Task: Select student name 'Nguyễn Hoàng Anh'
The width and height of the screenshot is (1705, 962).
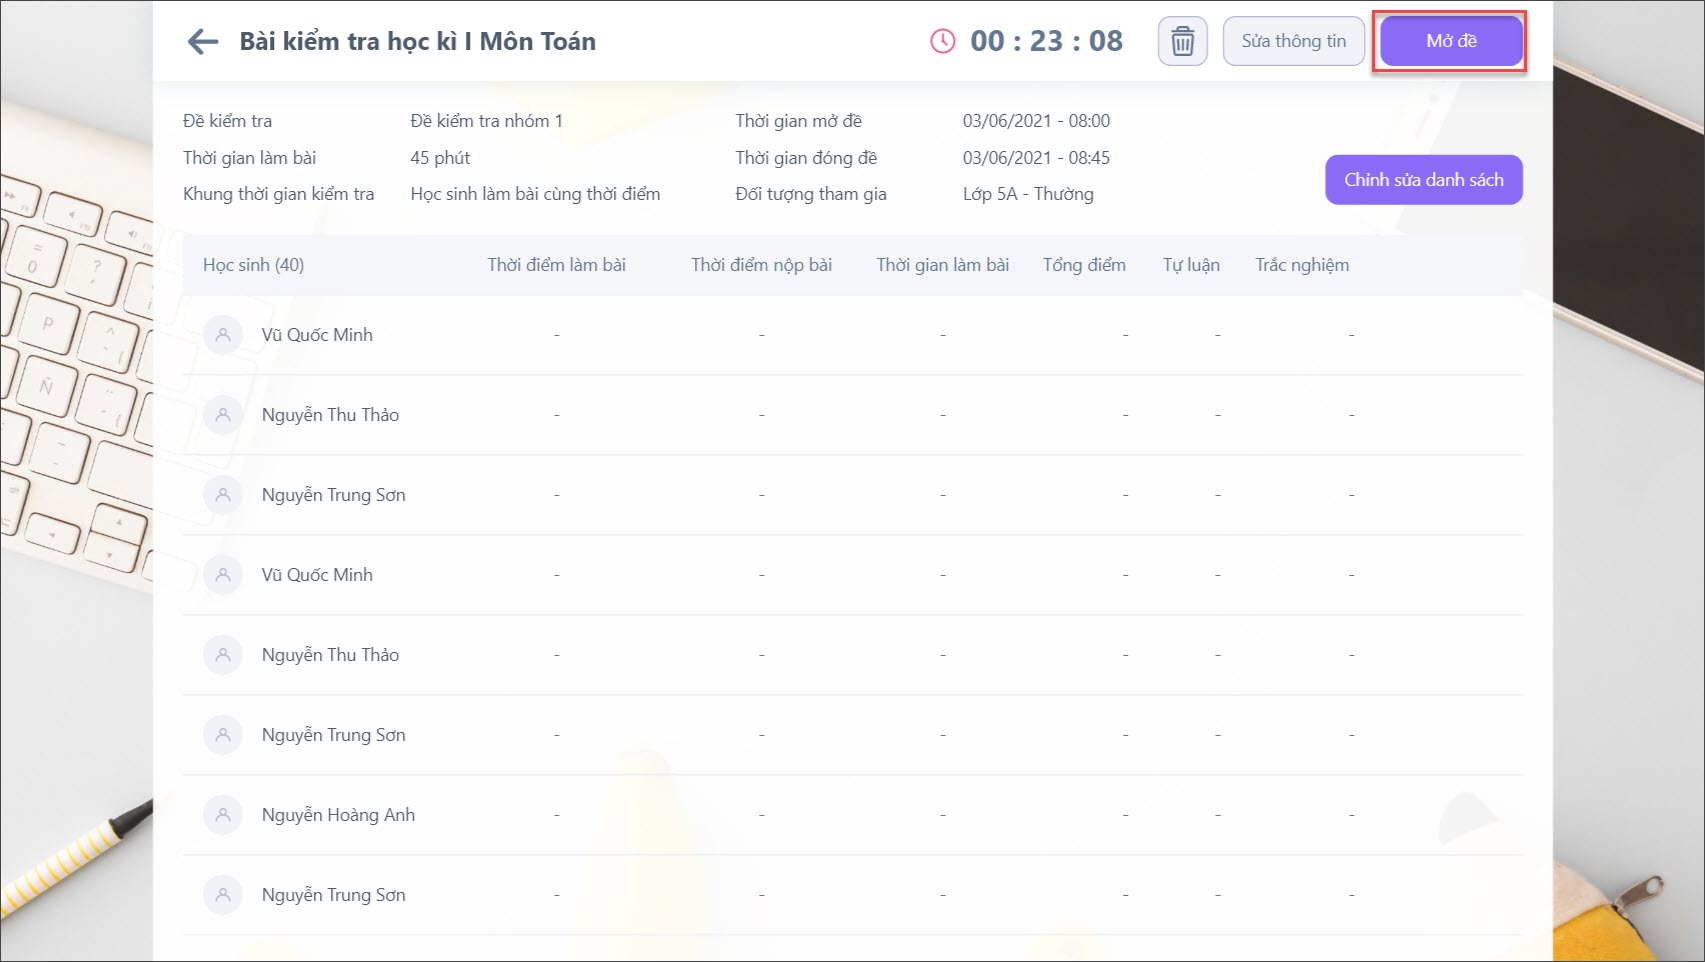Action: [338, 815]
